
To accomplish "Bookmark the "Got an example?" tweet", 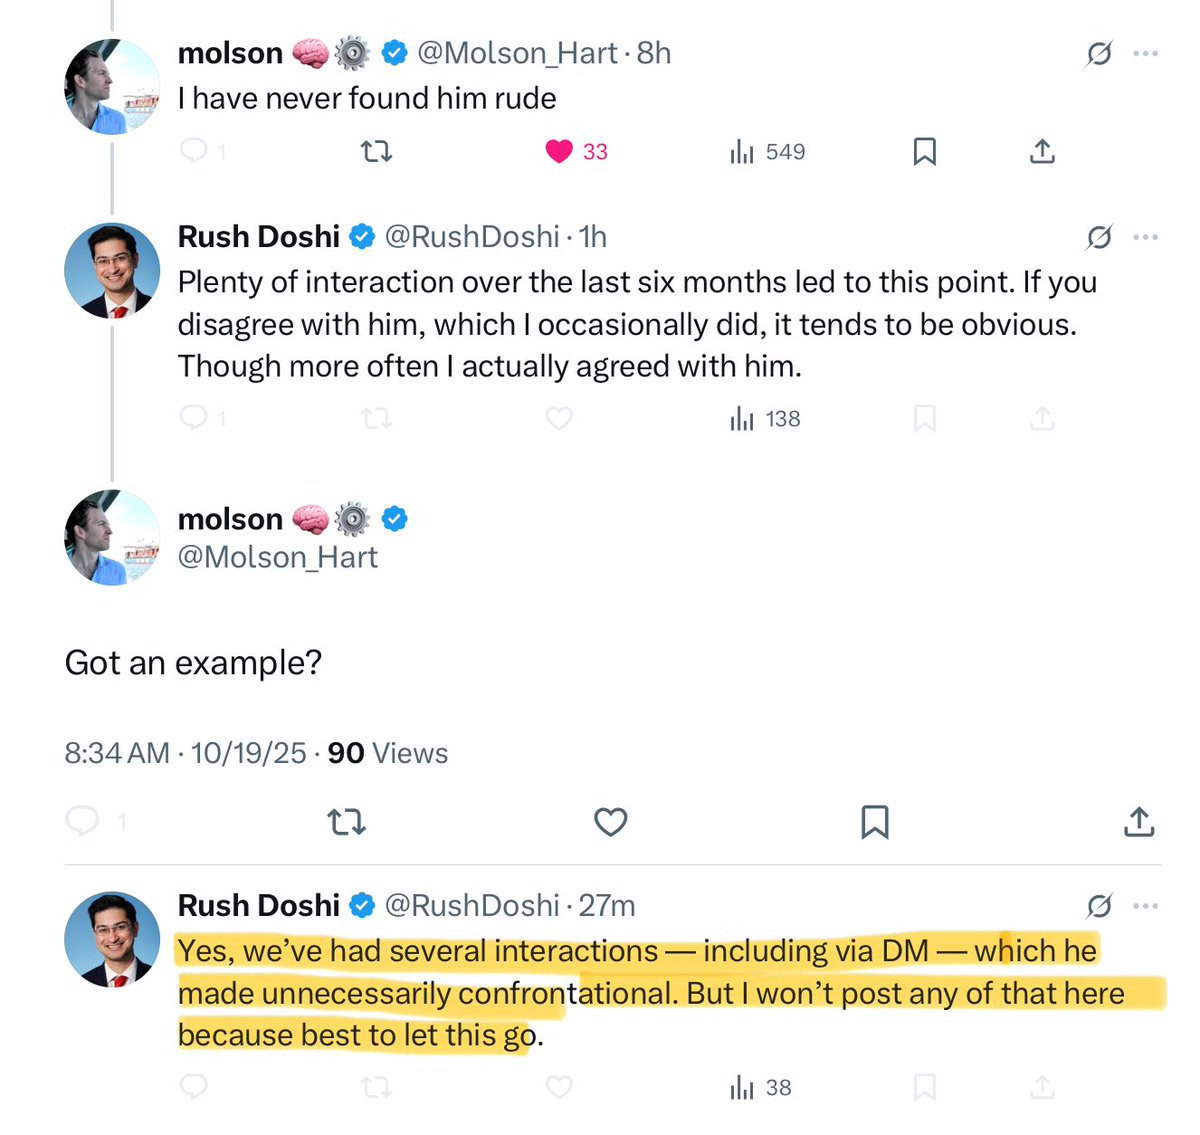I will [x=875, y=822].
